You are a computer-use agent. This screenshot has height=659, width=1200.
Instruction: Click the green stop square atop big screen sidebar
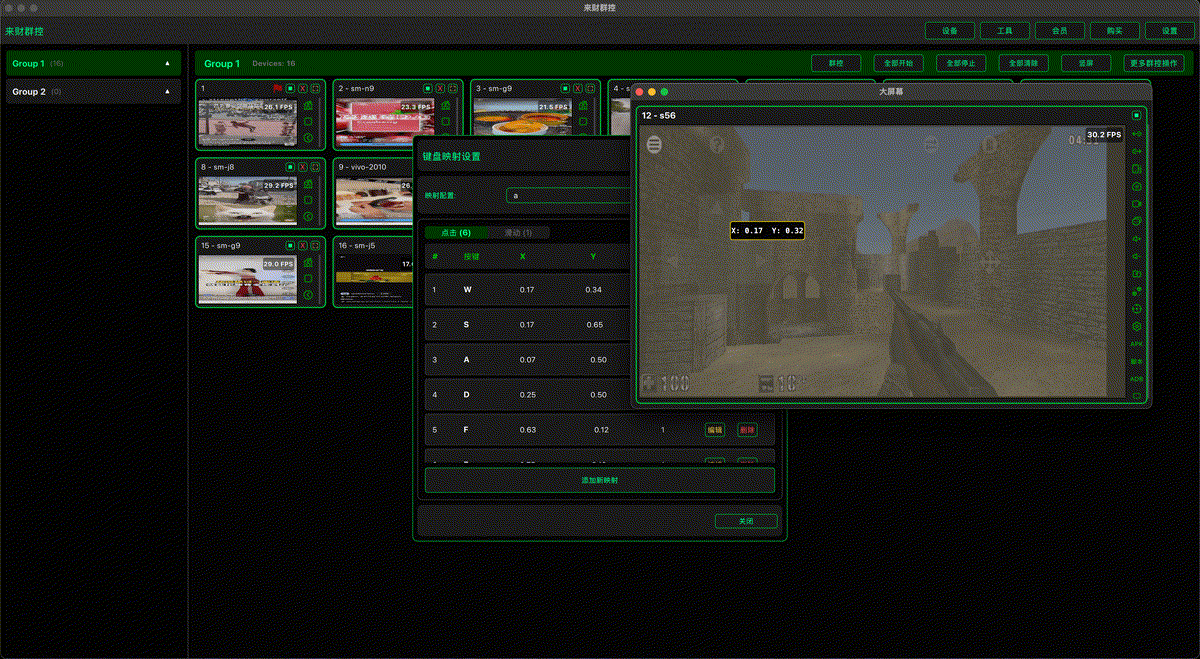(x=1136, y=116)
